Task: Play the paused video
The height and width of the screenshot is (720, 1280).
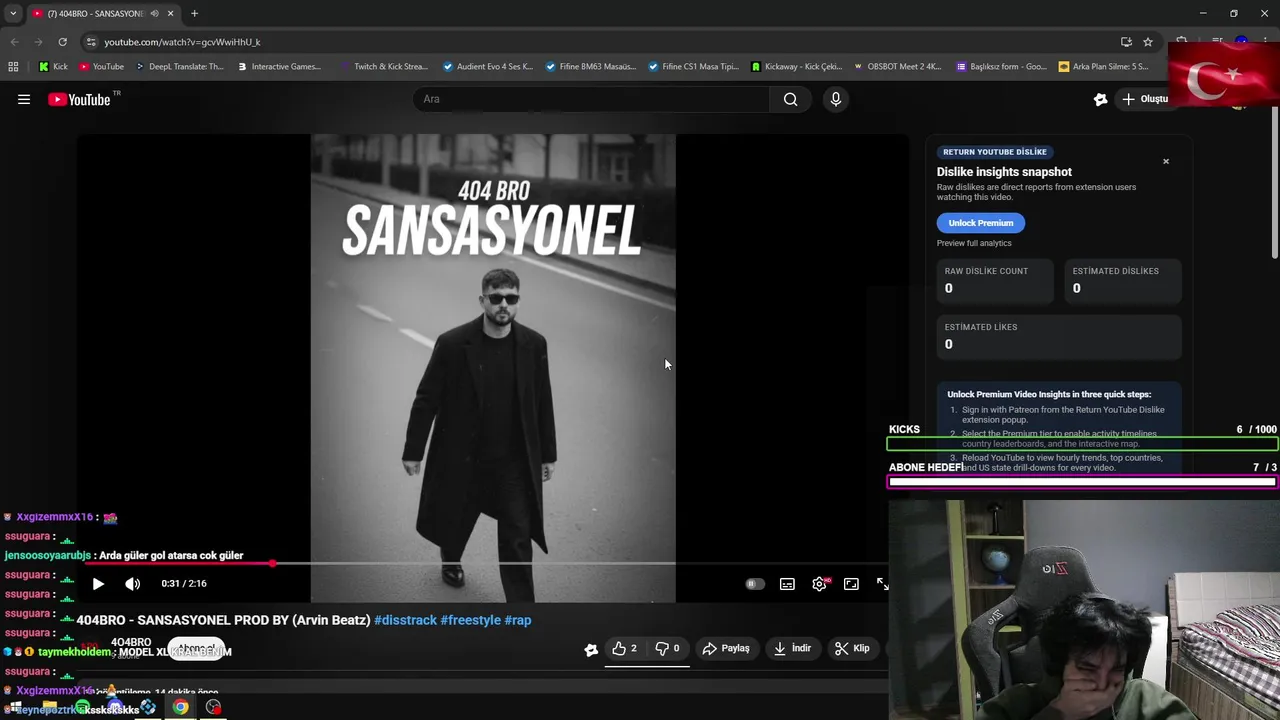Action: pos(98,584)
